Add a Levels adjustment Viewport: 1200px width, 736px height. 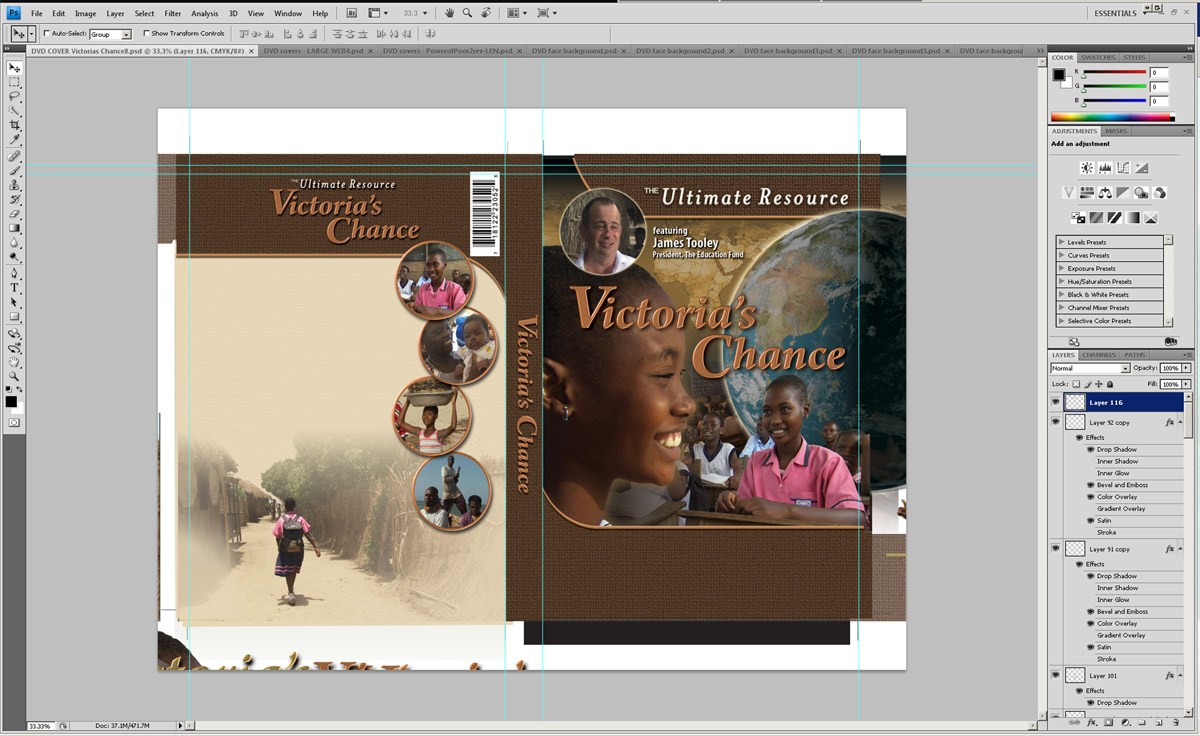(x=1105, y=168)
